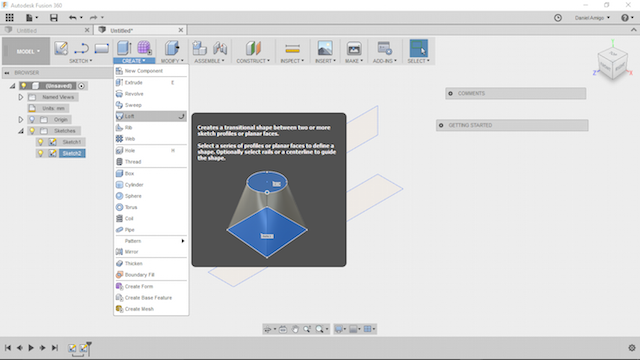Viewport: 640px width, 360px height.
Task: Open timeline settings gear icon
Action: [x=631, y=348]
